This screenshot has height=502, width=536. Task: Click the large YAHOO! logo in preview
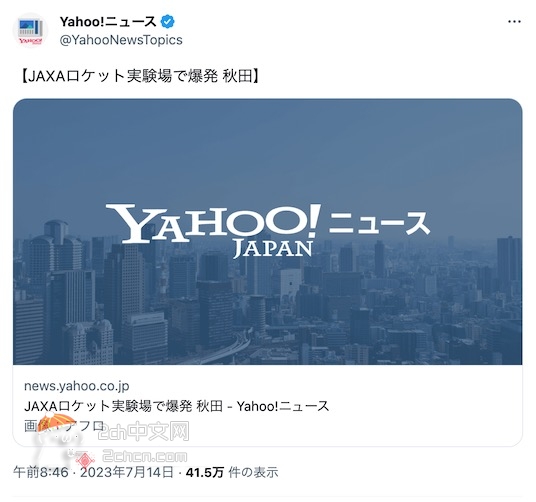(214, 223)
